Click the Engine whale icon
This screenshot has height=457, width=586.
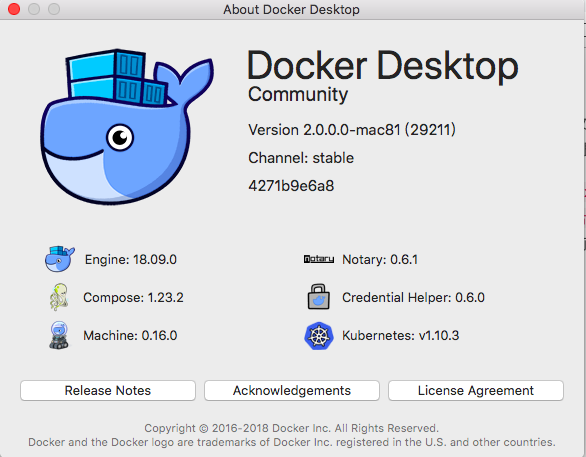pyautogui.click(x=59, y=259)
